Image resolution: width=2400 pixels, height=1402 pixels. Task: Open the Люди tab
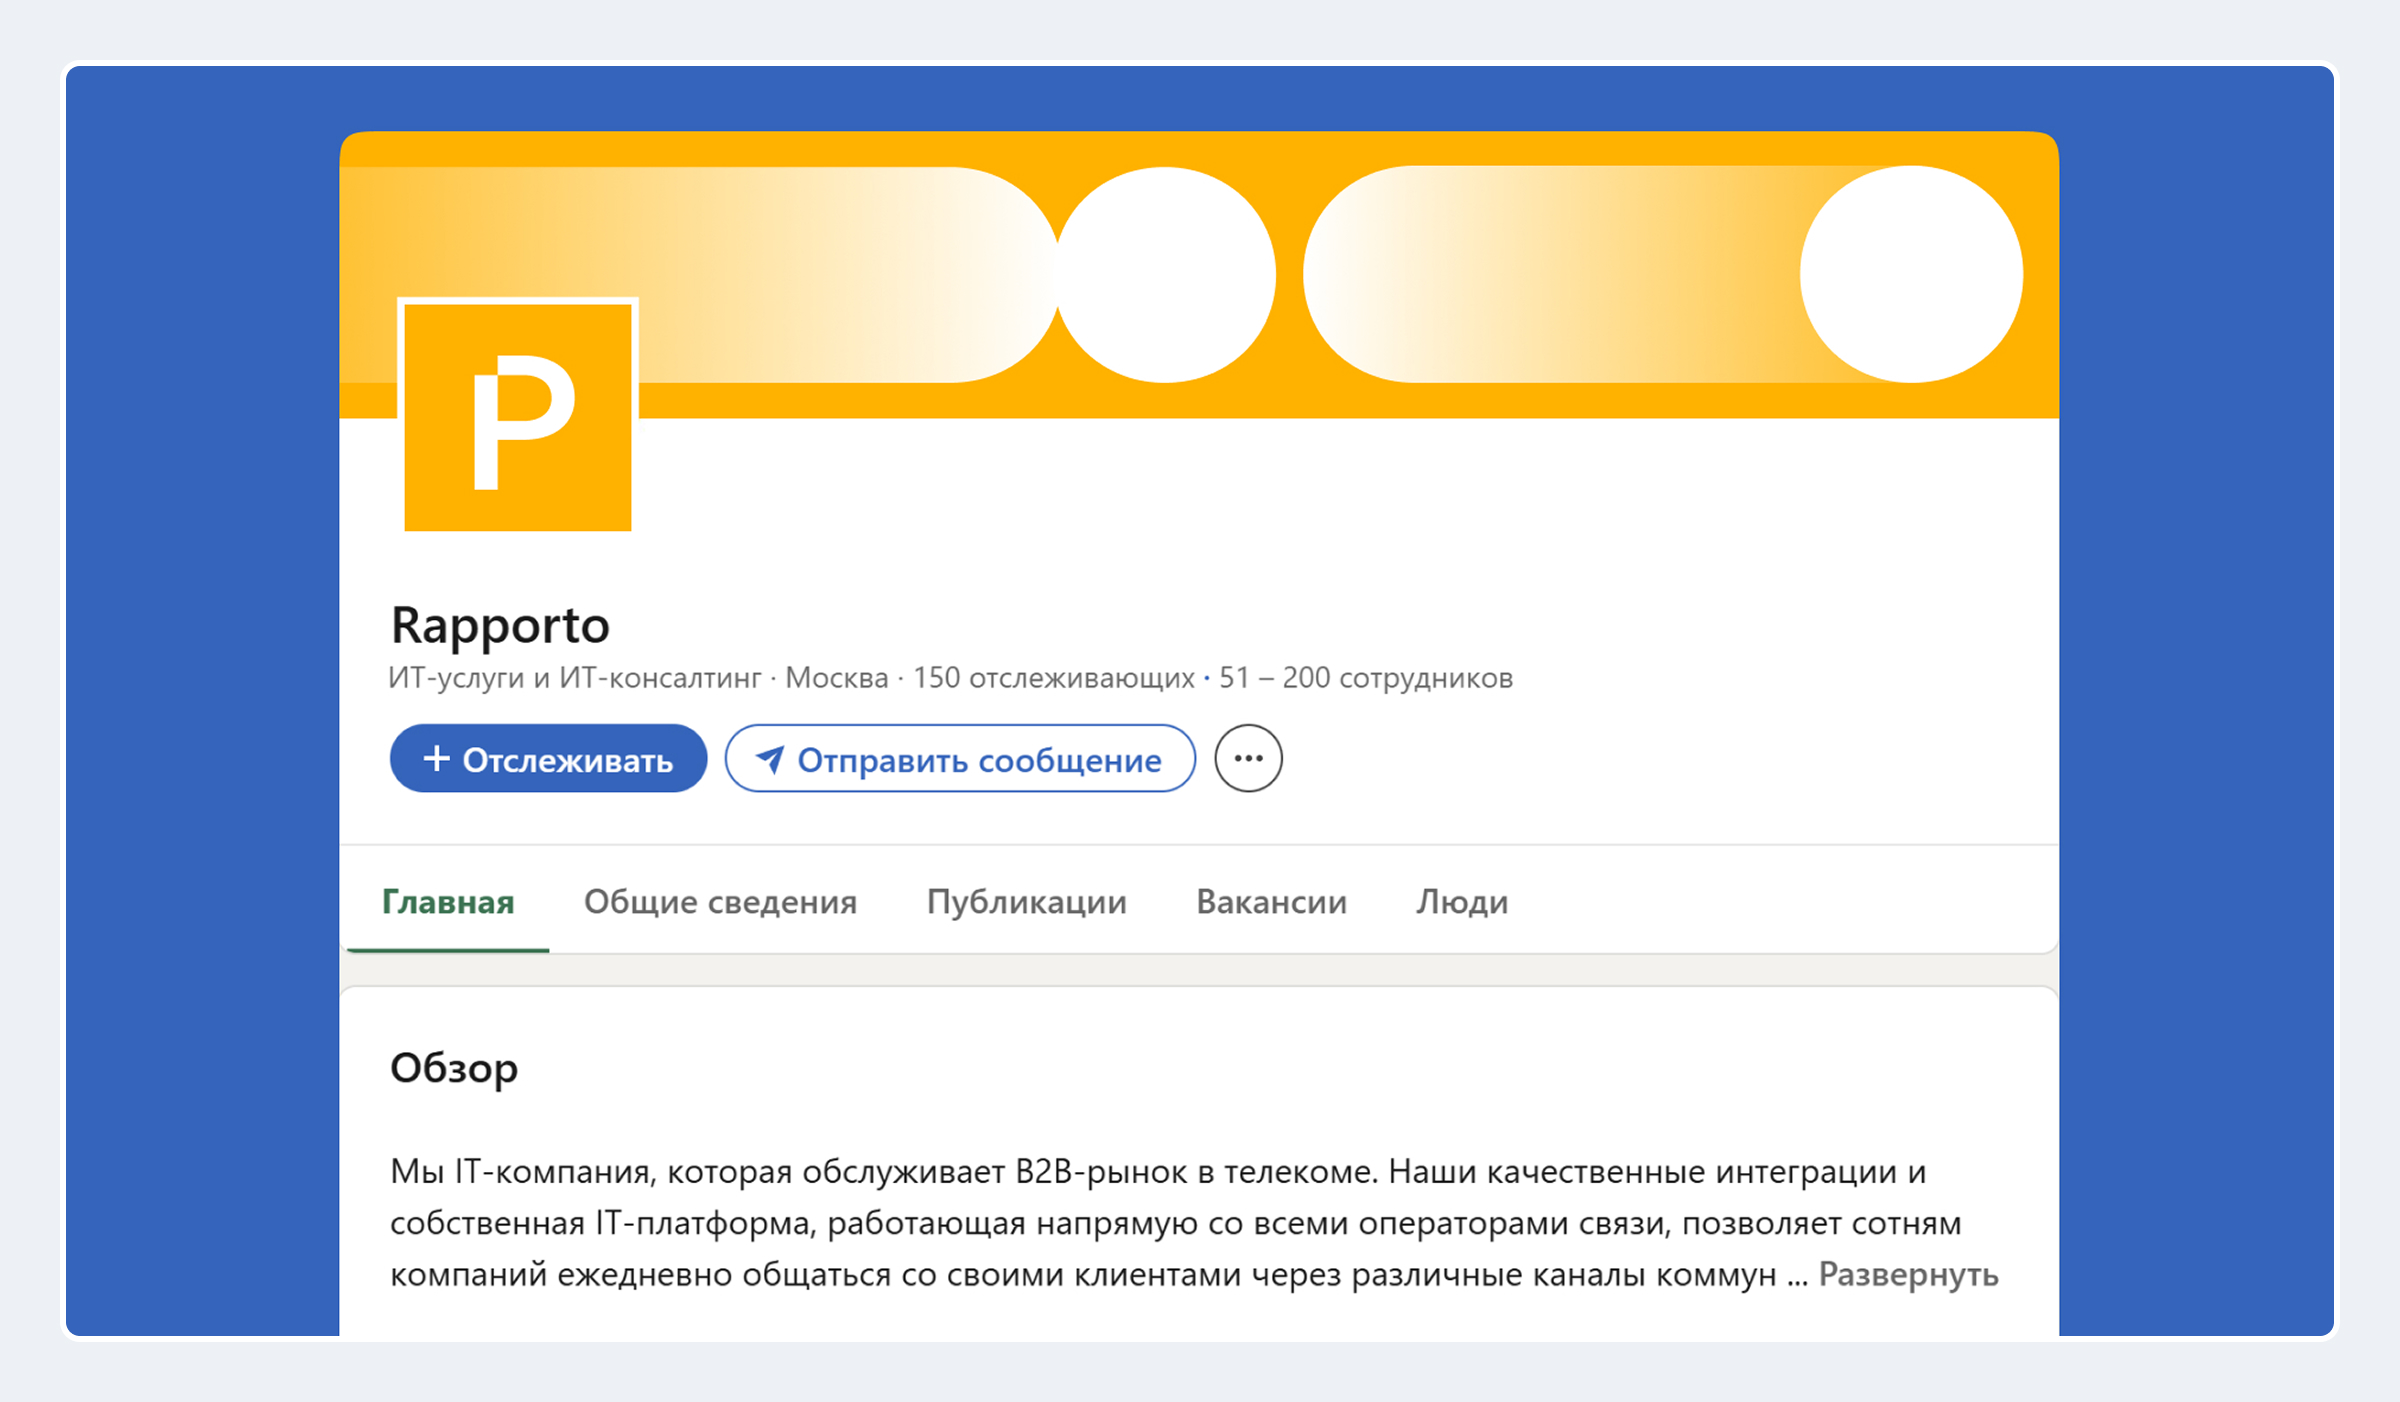(x=1461, y=902)
